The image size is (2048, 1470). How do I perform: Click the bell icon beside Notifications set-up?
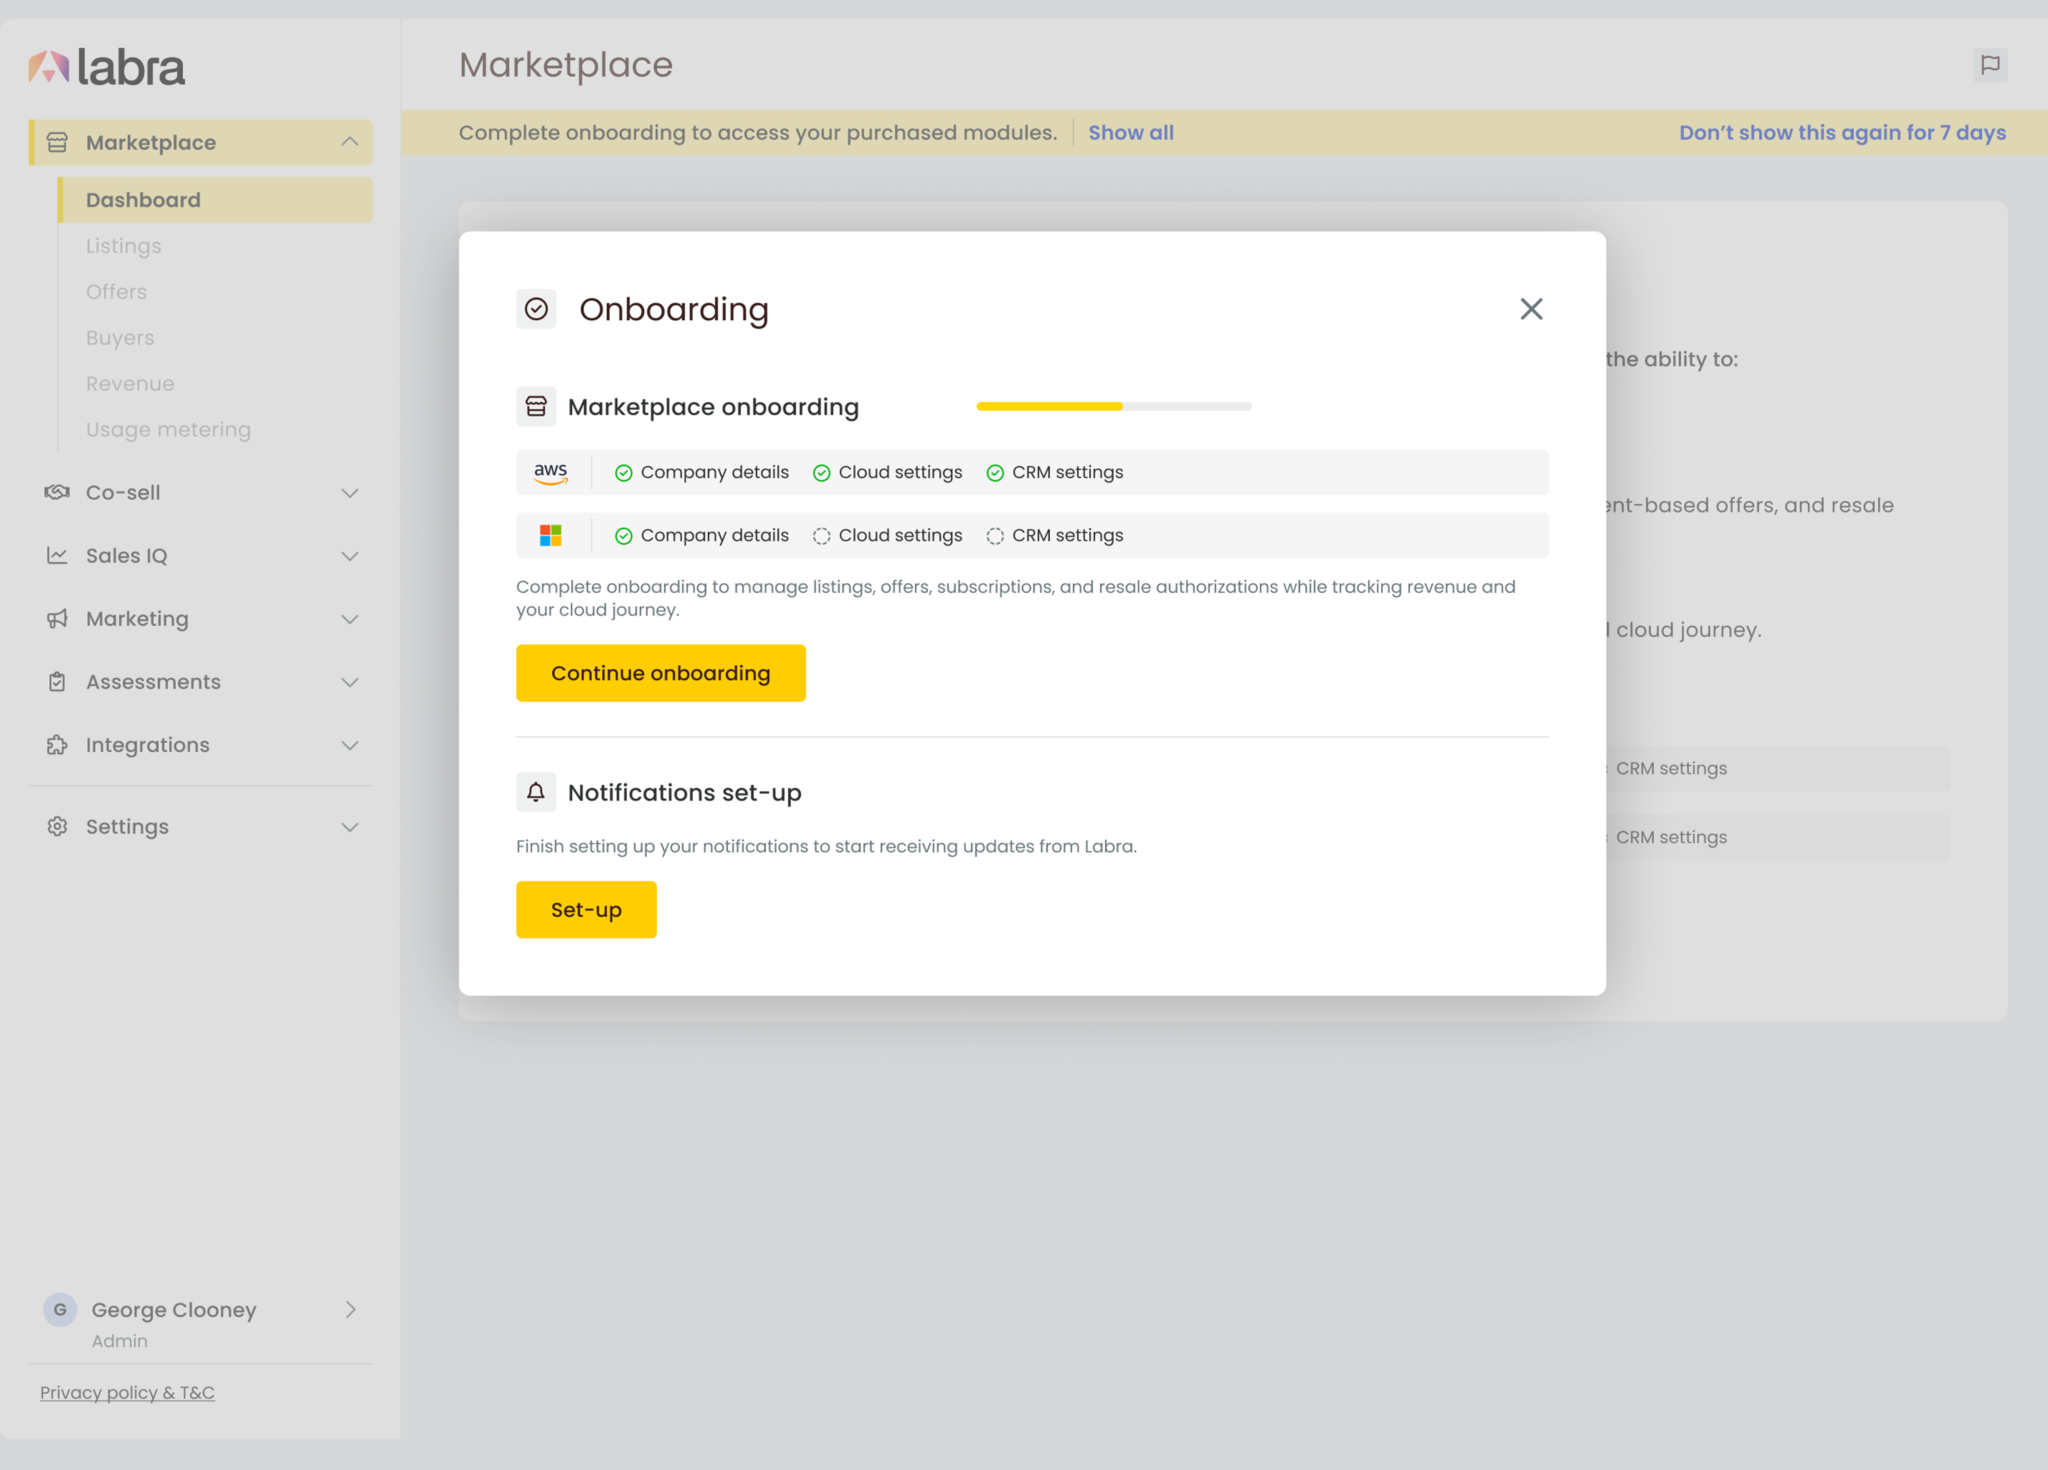pyautogui.click(x=536, y=792)
